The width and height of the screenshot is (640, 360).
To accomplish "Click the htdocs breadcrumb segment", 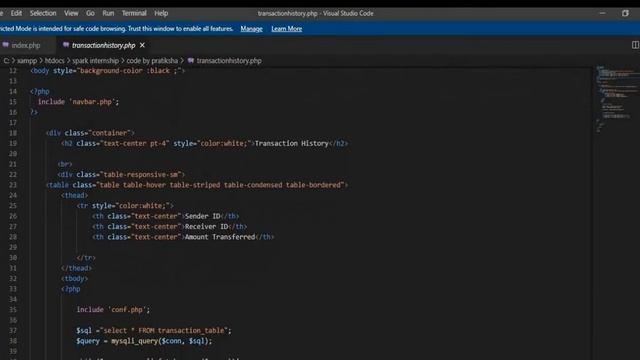I will (54, 61).
